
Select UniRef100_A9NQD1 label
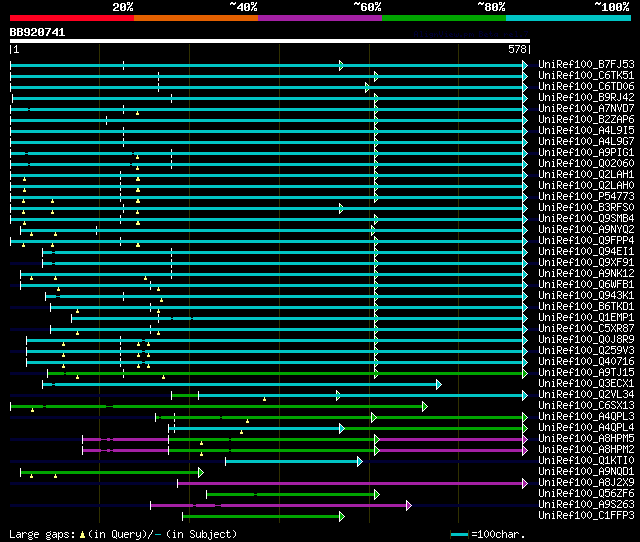pos(586,472)
